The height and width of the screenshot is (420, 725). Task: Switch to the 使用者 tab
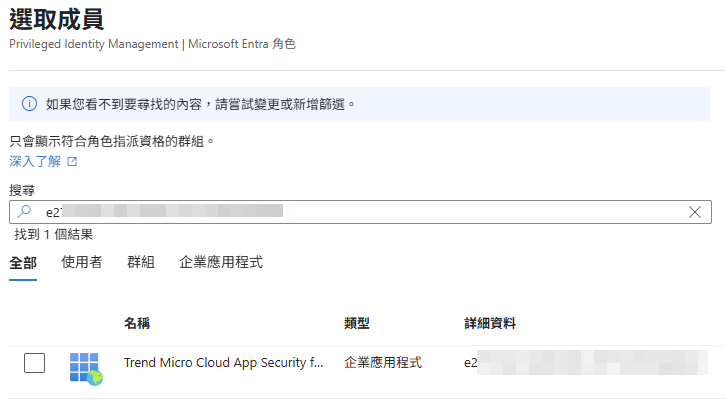point(81,262)
